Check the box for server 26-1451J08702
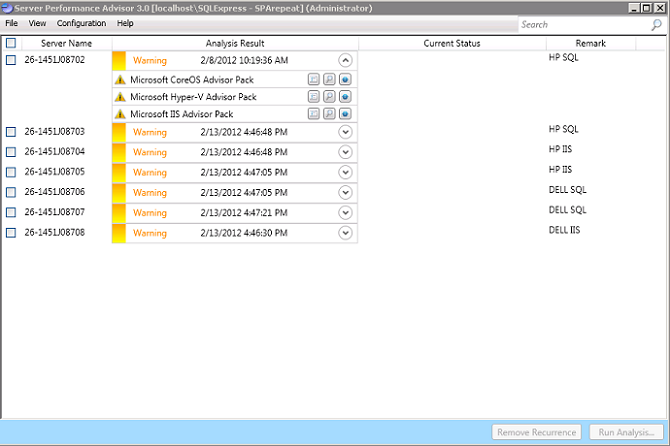Screen dimensions: 670x446 (11, 60)
